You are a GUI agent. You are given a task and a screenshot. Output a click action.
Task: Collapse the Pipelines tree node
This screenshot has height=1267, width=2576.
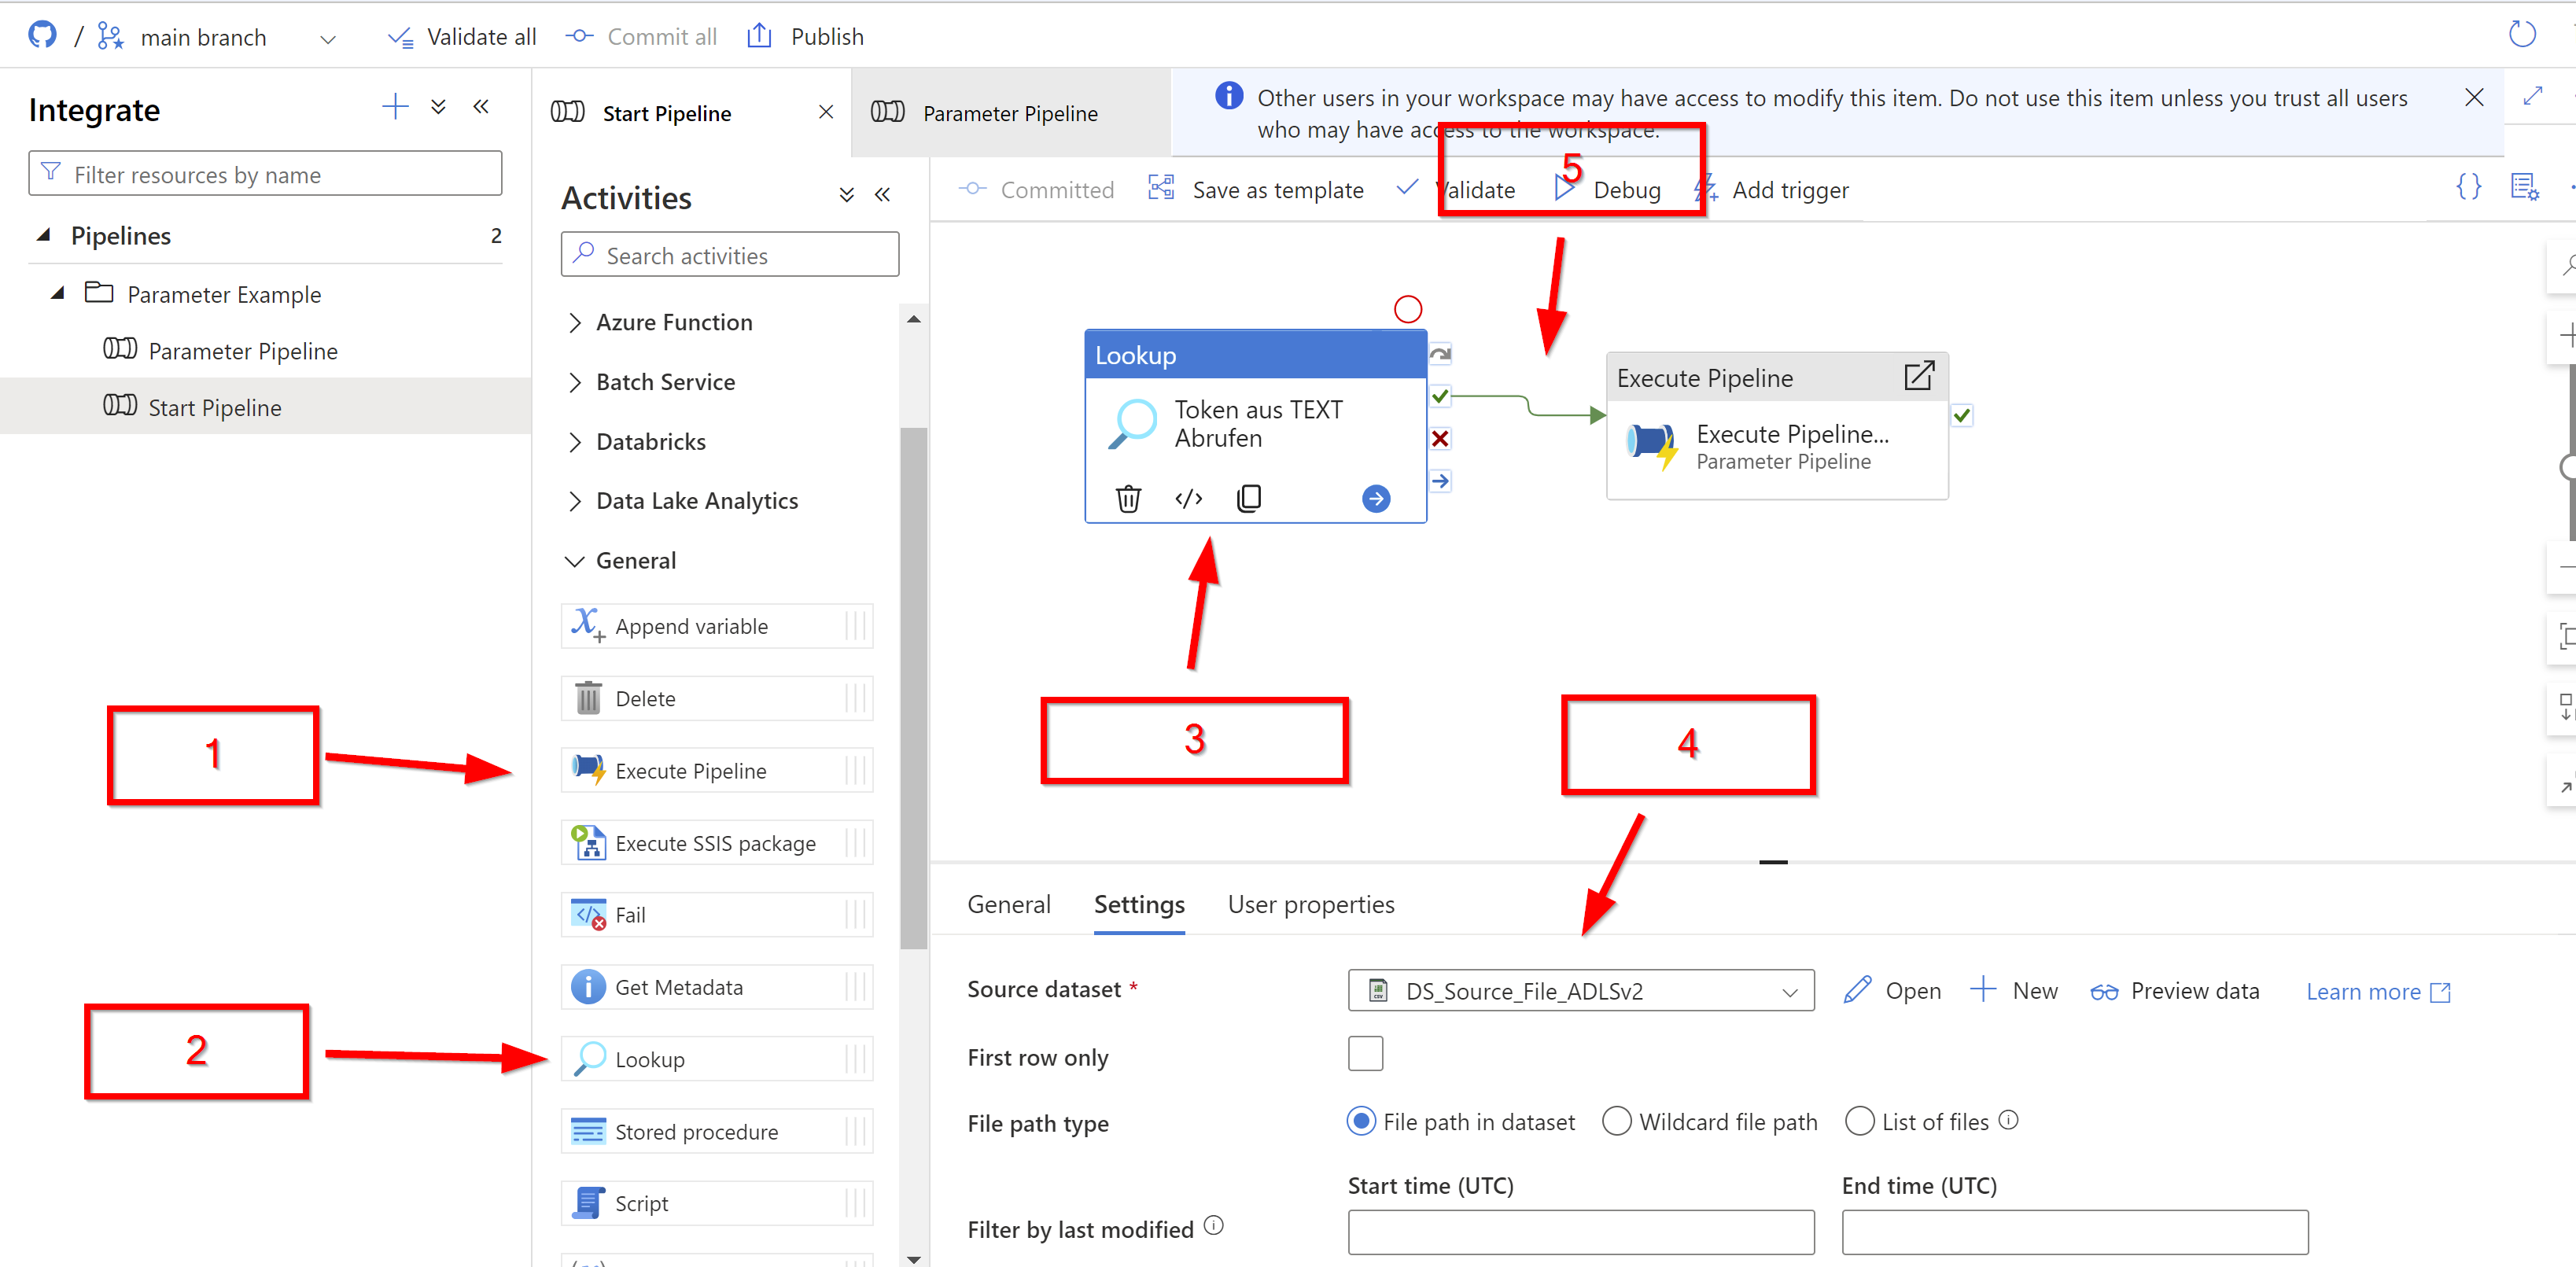(x=44, y=235)
